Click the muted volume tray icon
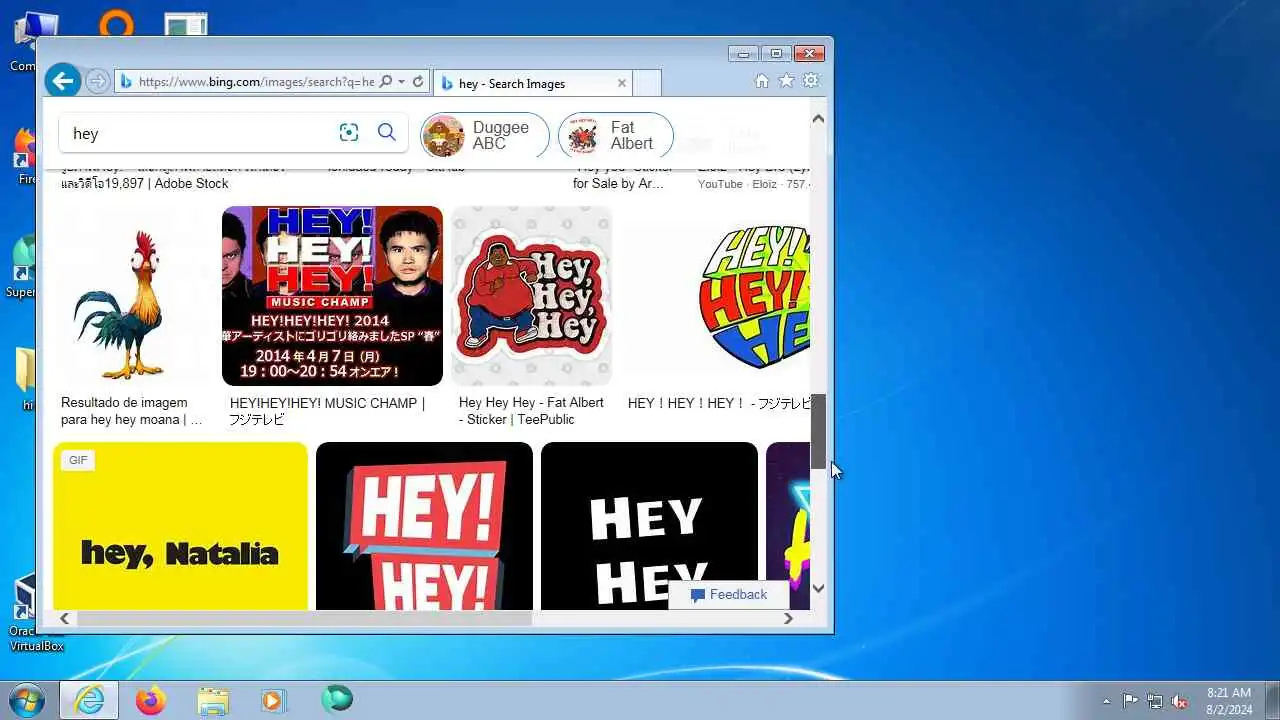This screenshot has height=720, width=1280. click(1180, 701)
